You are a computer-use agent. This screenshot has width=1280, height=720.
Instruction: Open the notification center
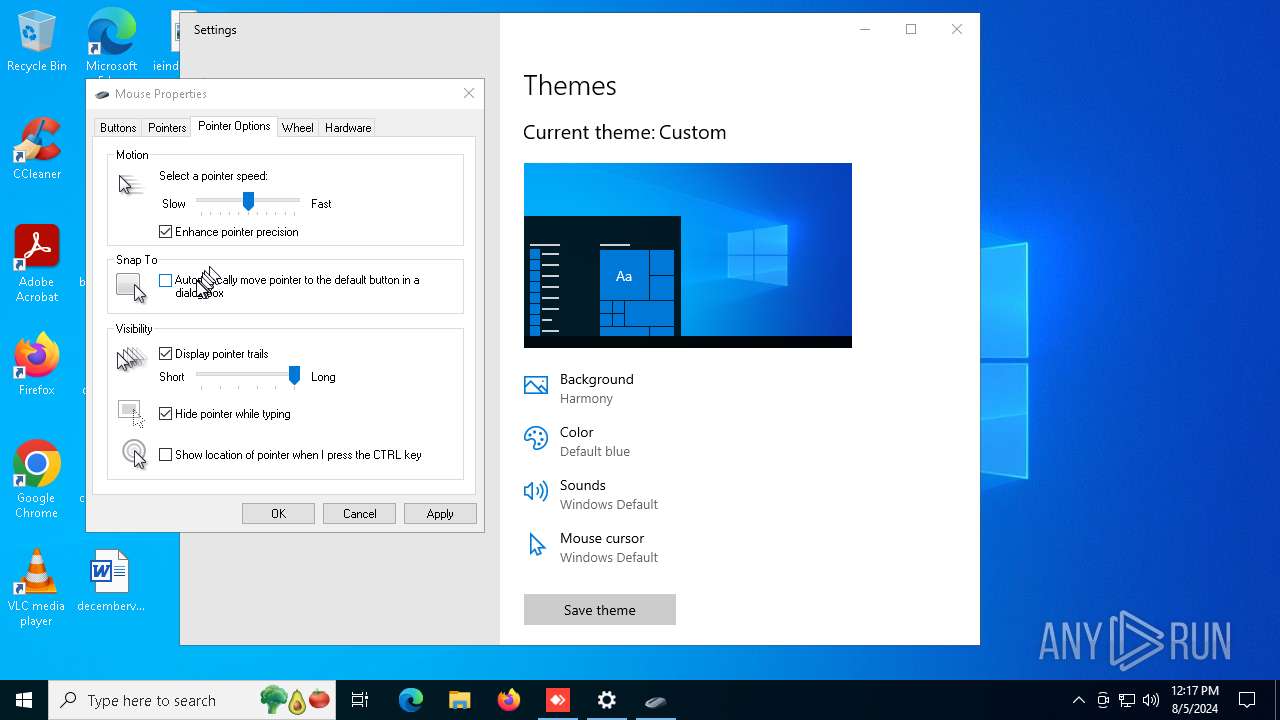tap(1247, 700)
